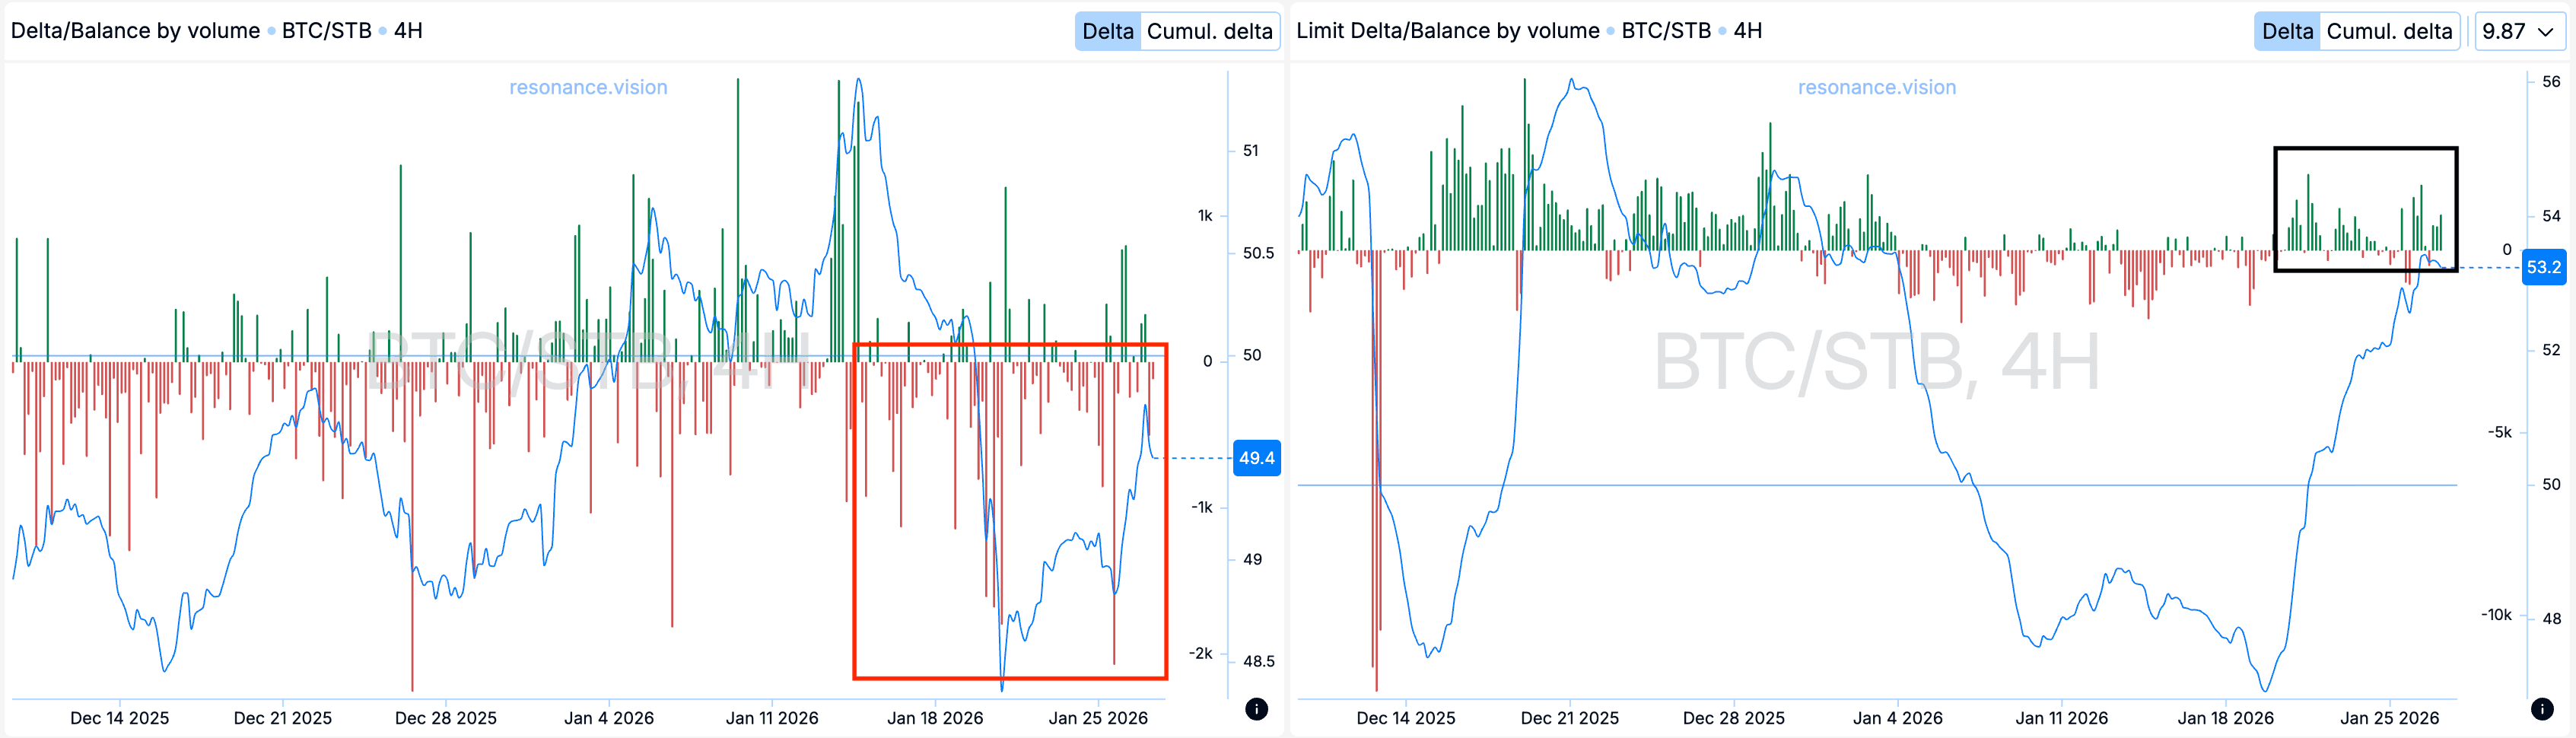2576x738 pixels.
Task: Open the resonance.vision link on the left chart
Action: tap(588, 87)
